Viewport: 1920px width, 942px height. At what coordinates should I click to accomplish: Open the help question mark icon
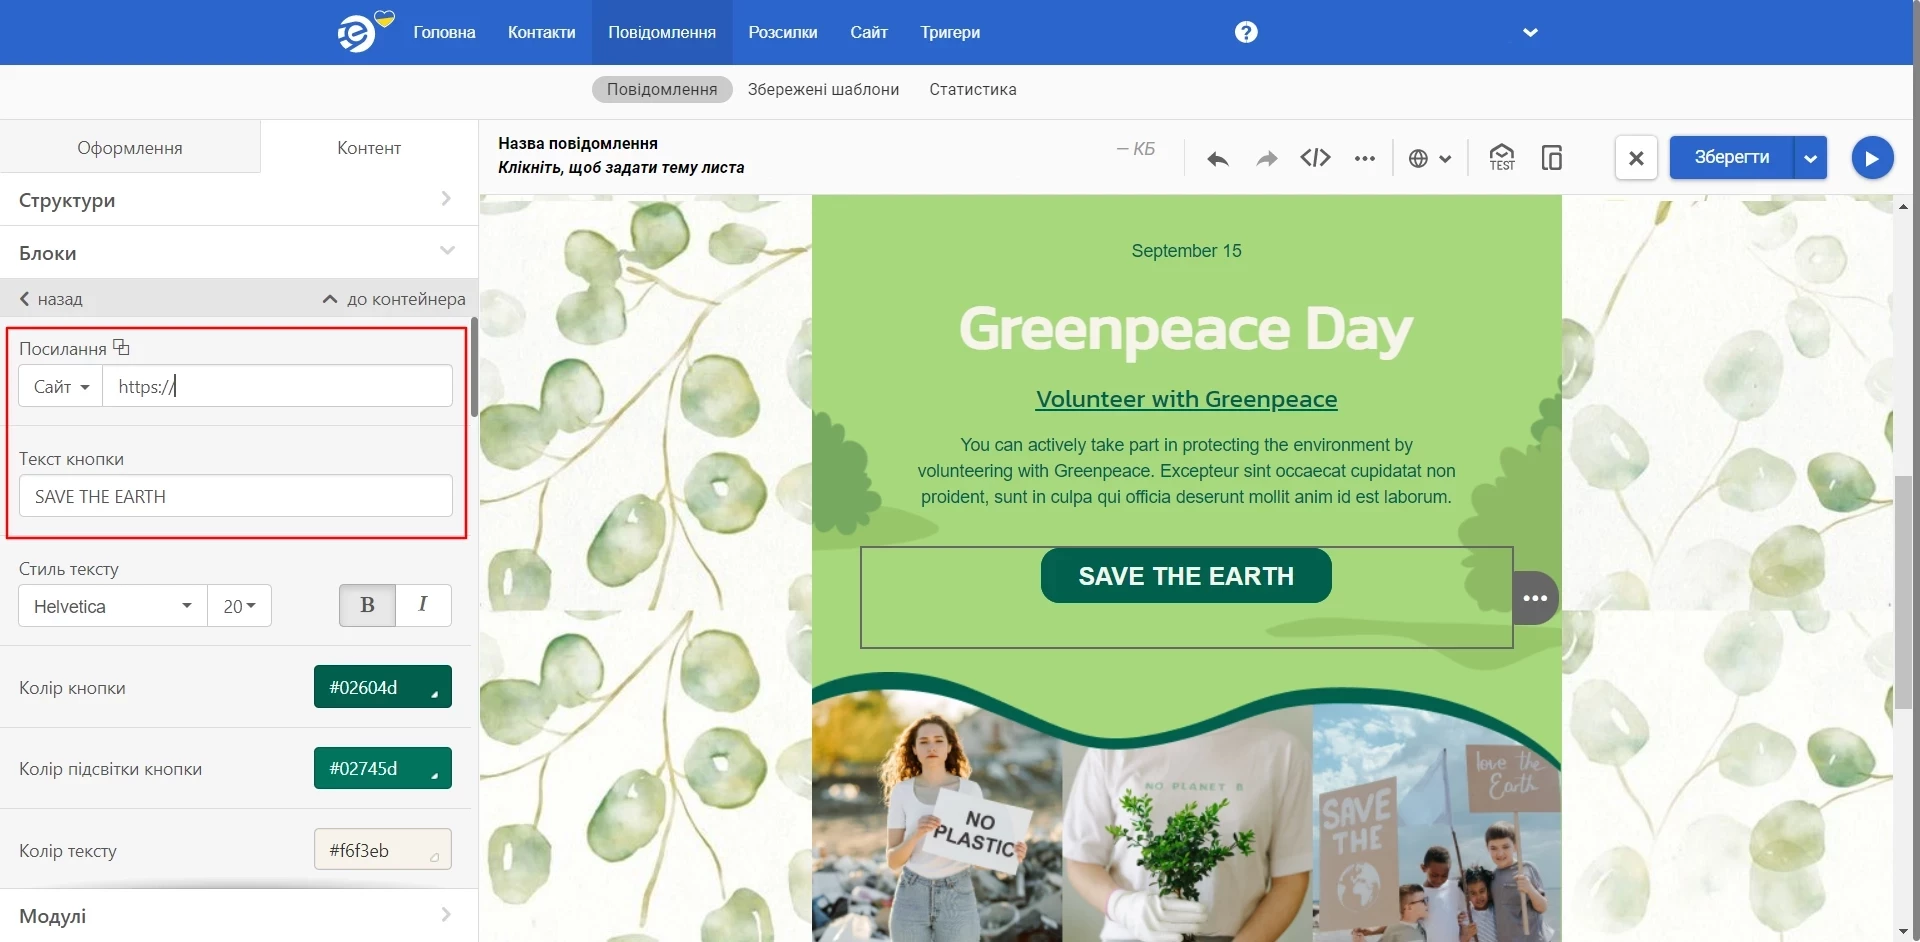(x=1246, y=32)
